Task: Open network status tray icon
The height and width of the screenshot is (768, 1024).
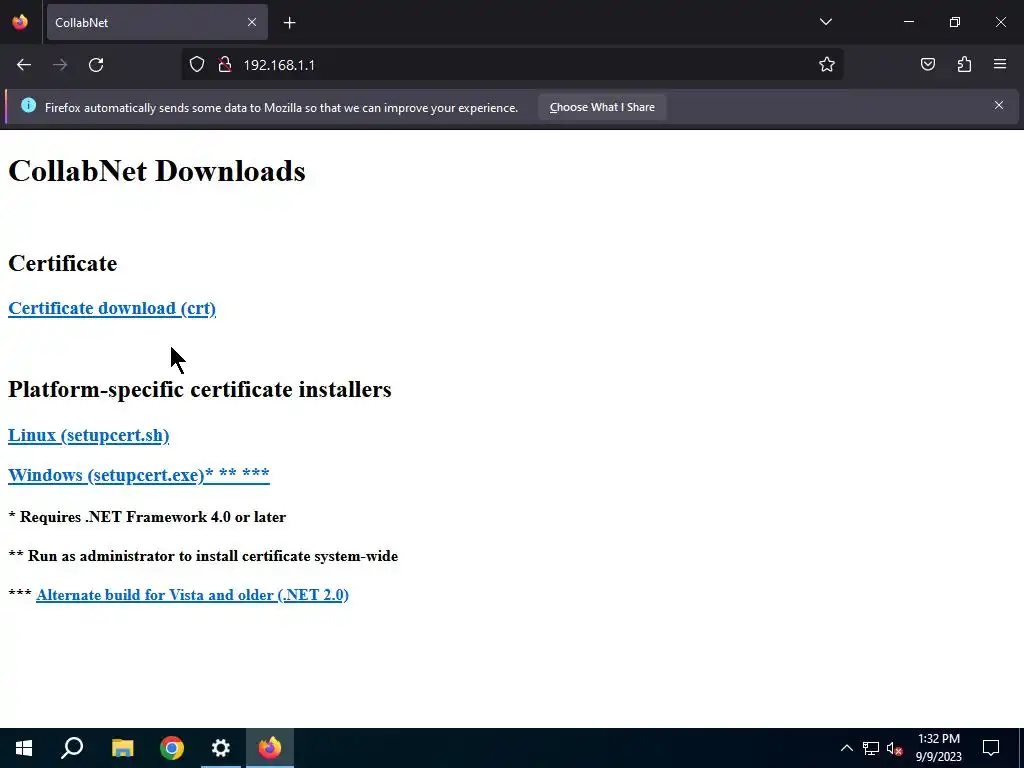Action: point(871,748)
